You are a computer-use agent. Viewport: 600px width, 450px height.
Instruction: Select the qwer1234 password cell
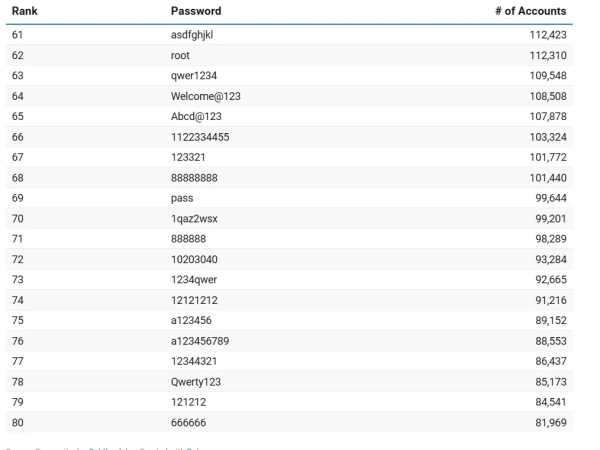point(194,75)
